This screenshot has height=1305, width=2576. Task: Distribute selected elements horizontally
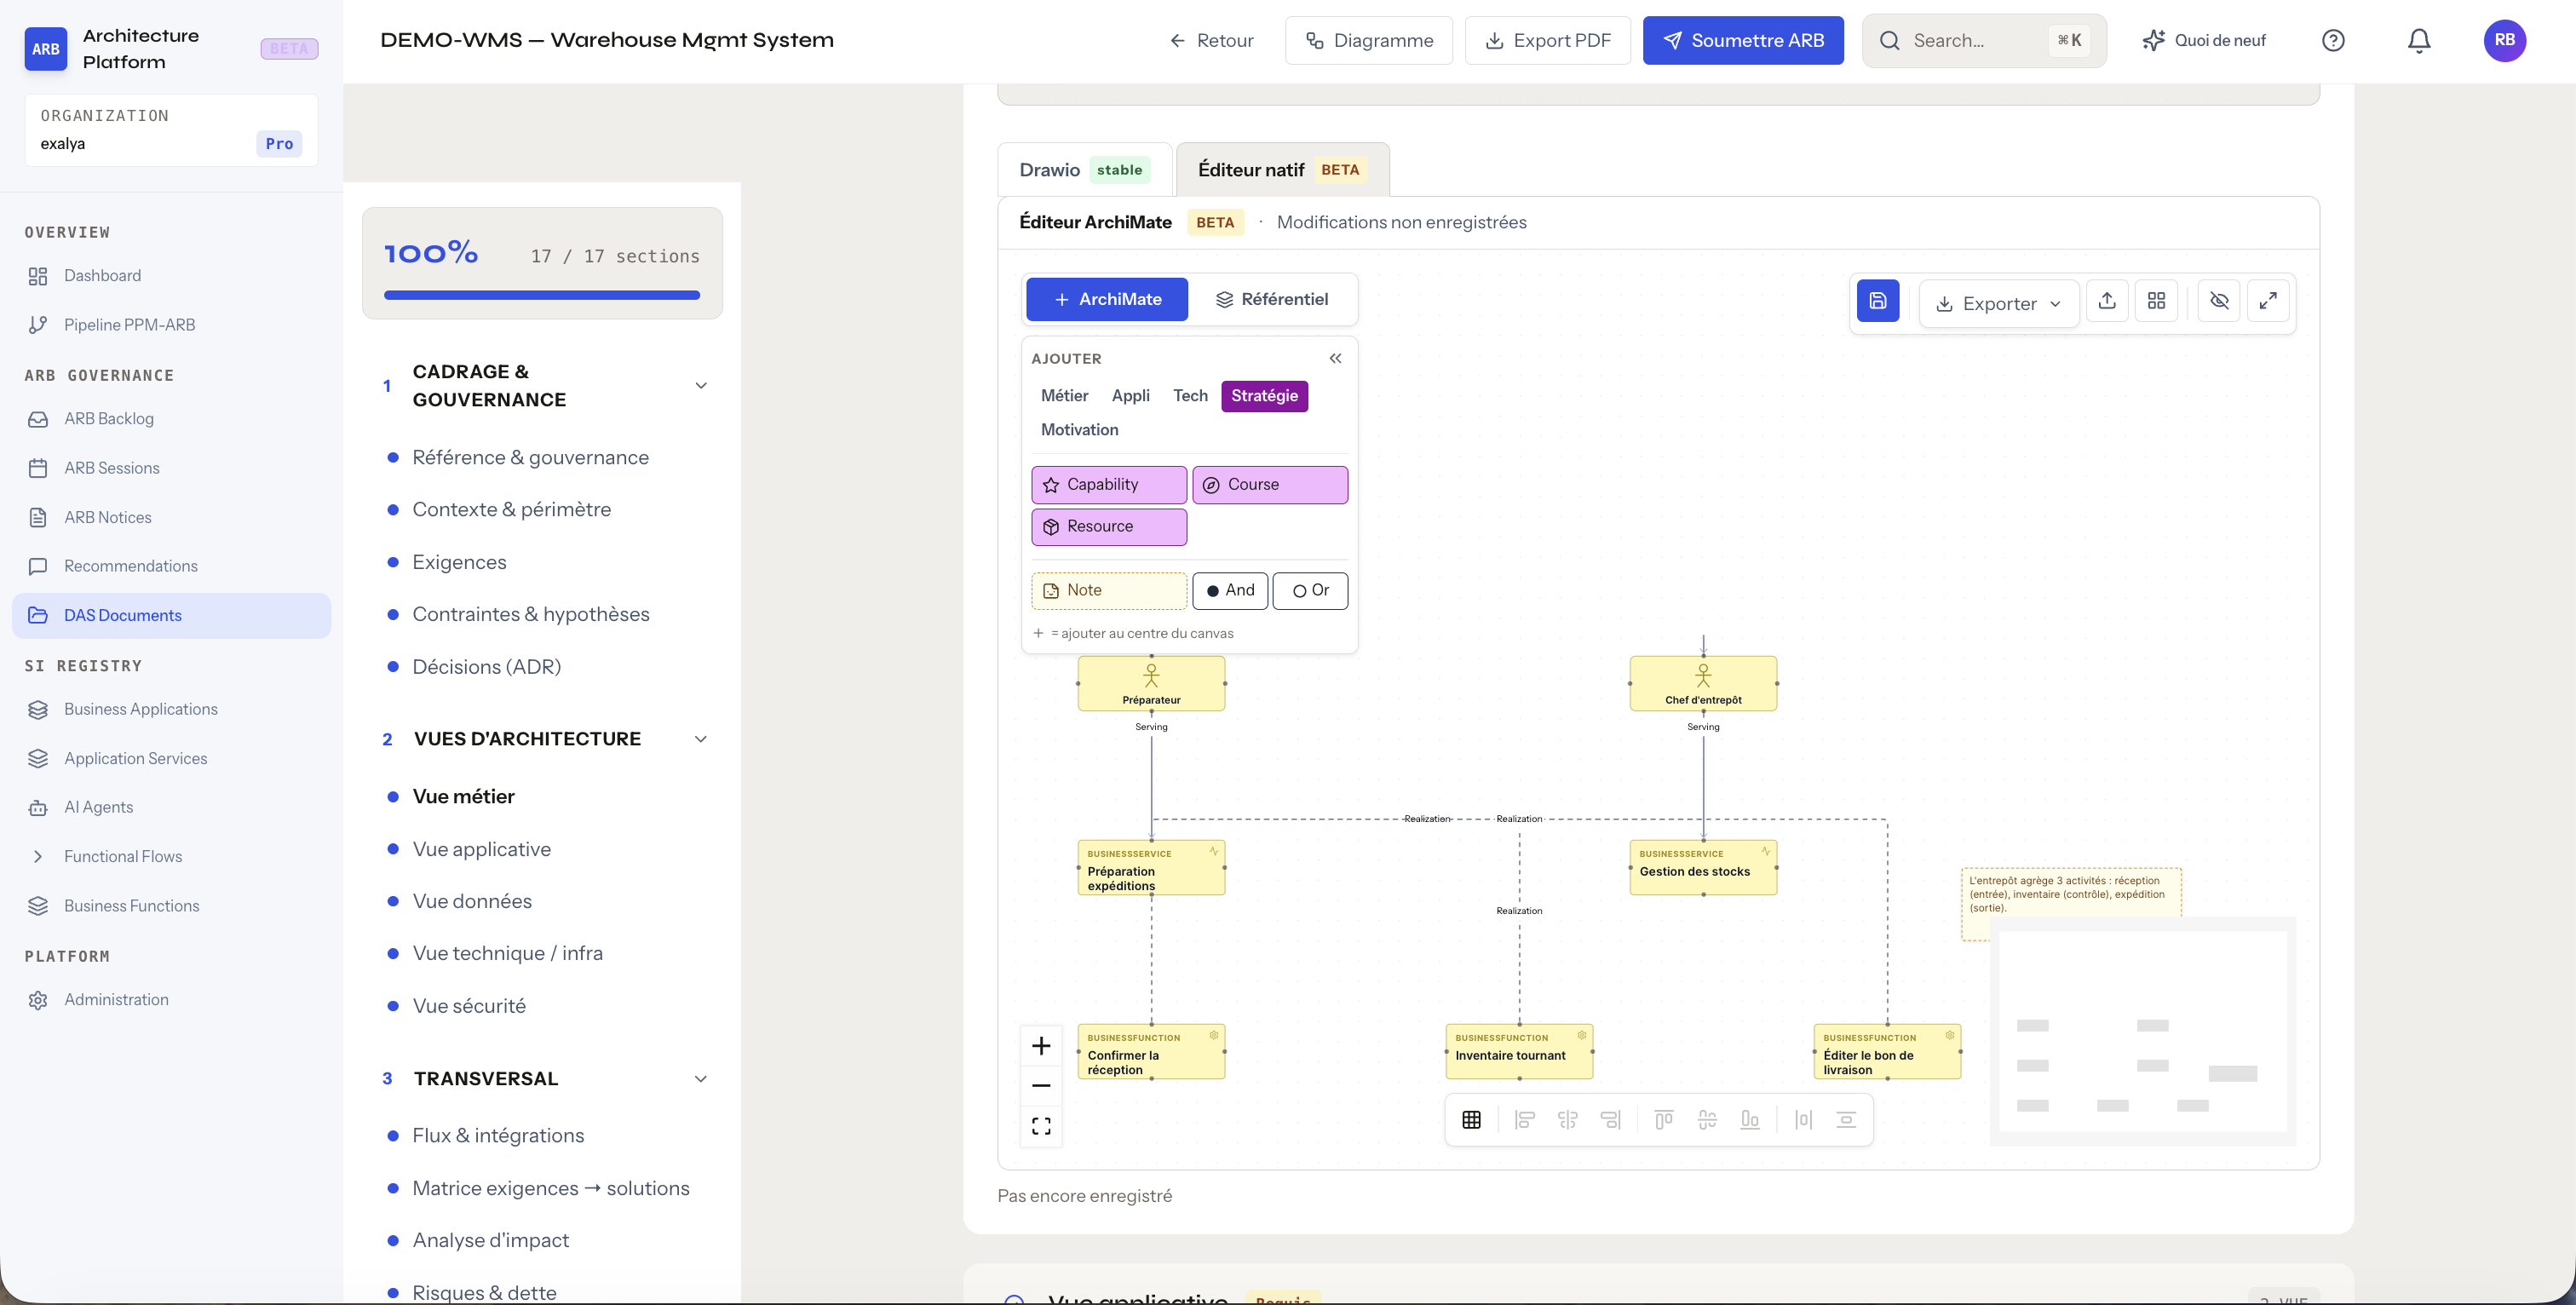pyautogui.click(x=1803, y=1120)
